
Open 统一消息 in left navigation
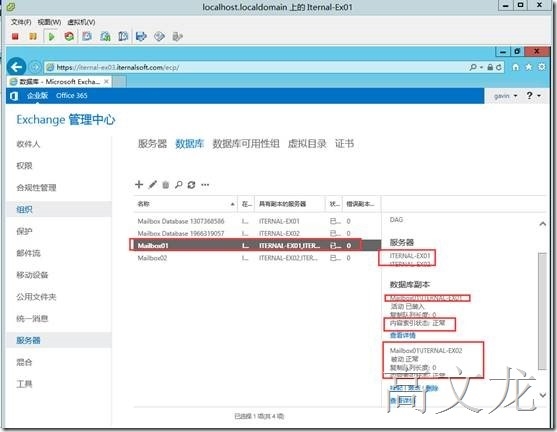32,319
